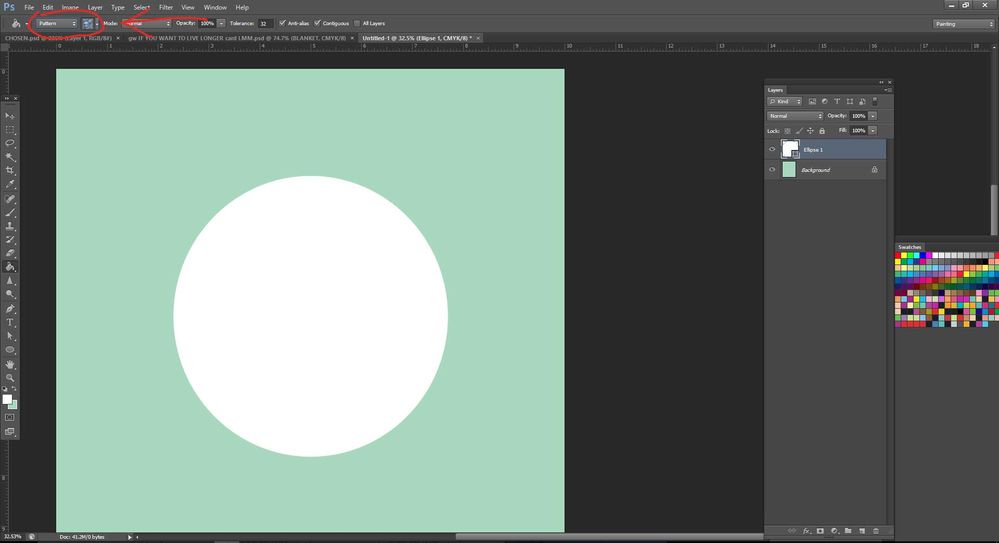Screen dimensions: 999x543
Task: Disable the Contiguous checkbox
Action: coord(317,23)
